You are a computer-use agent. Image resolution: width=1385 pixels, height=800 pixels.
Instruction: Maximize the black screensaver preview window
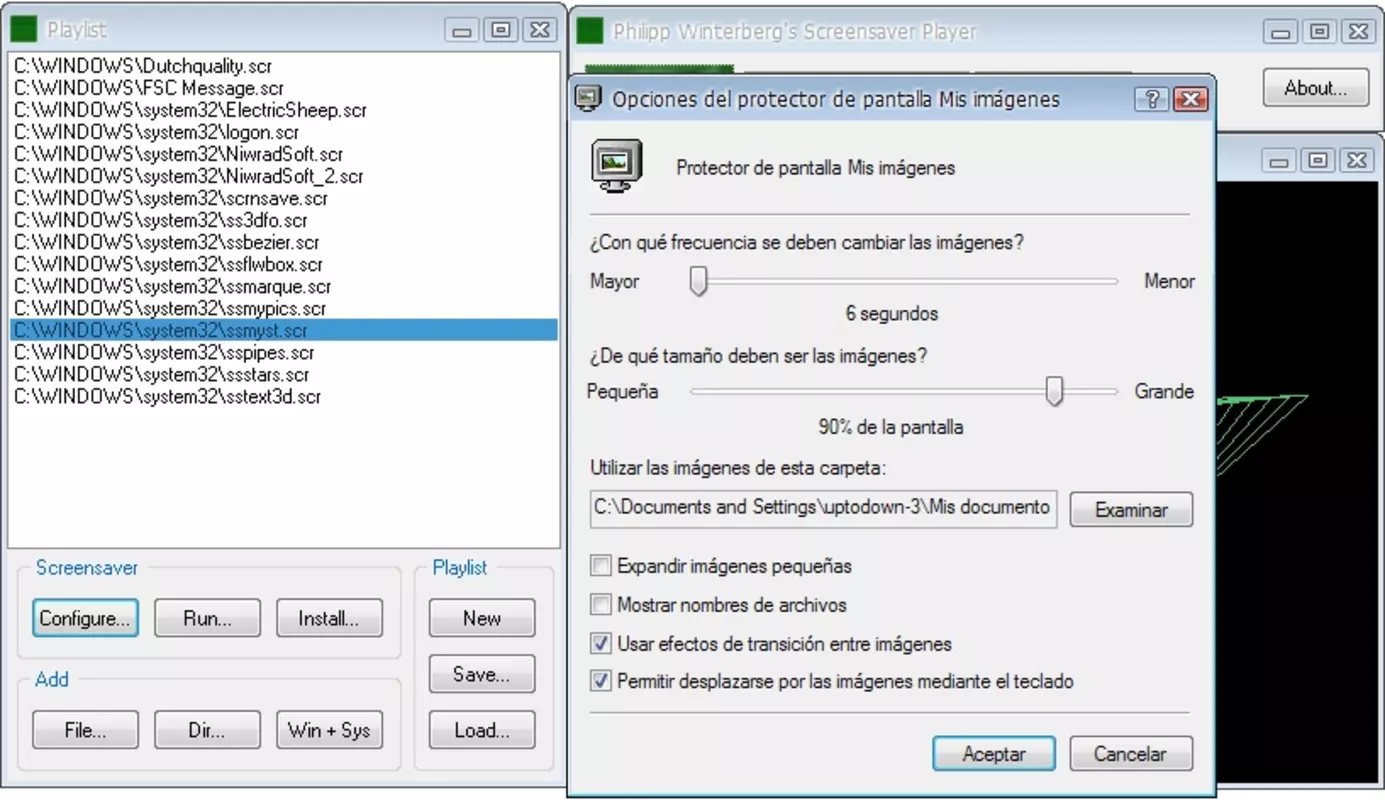[x=1318, y=160]
